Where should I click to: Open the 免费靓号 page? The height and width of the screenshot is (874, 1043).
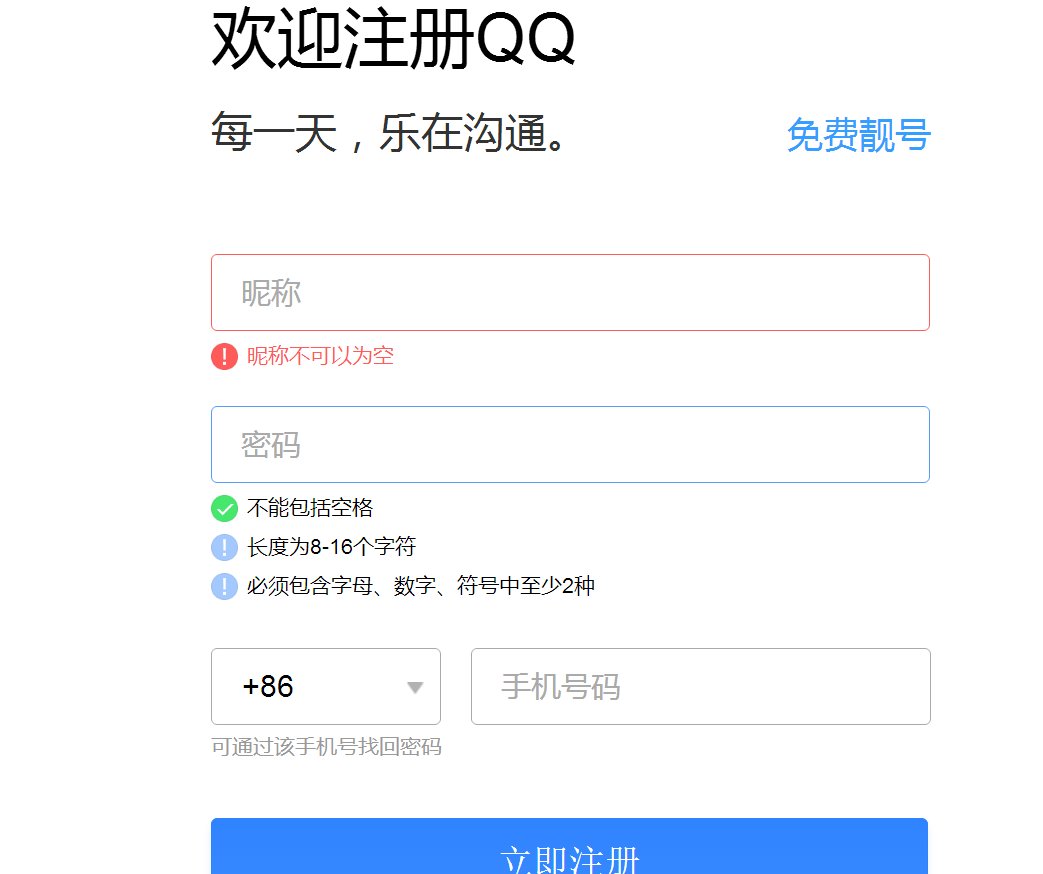(858, 136)
